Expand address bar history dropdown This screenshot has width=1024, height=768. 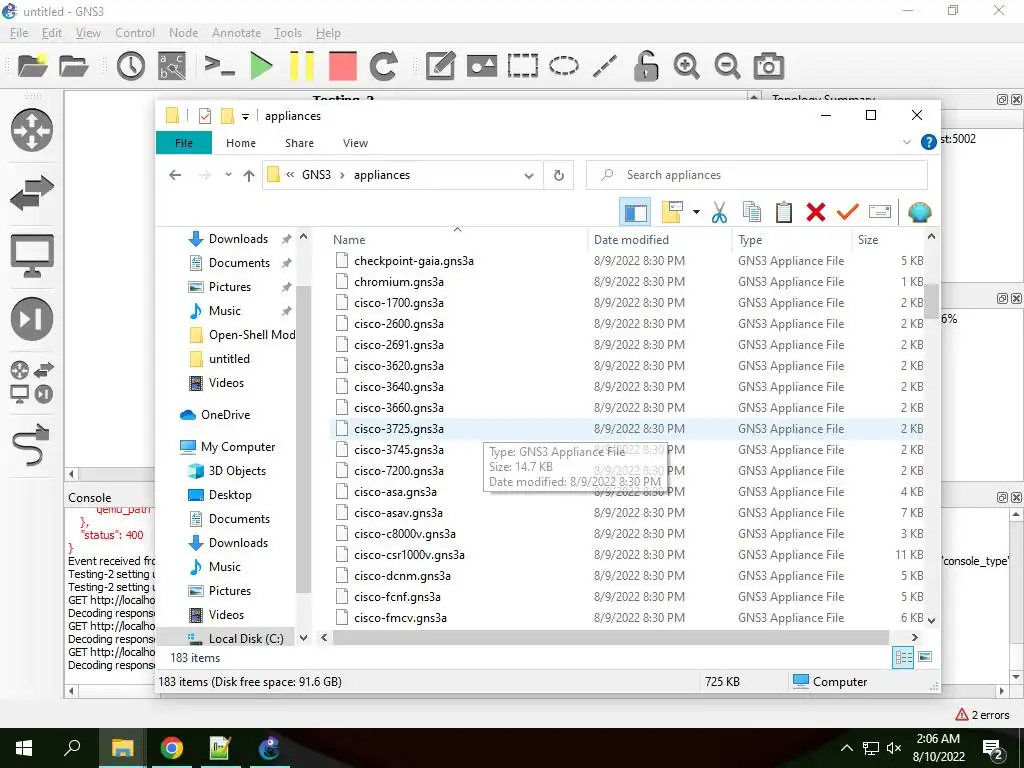coord(529,175)
